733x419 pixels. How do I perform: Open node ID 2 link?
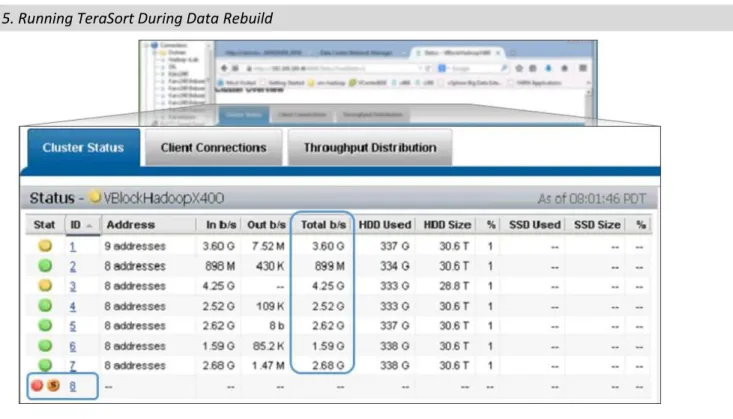[x=72, y=267]
